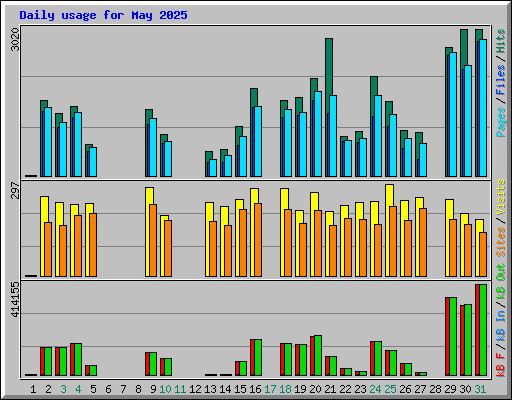Click the day 29 green kB Out bar
The height and width of the screenshot is (400, 512).
(x=453, y=337)
